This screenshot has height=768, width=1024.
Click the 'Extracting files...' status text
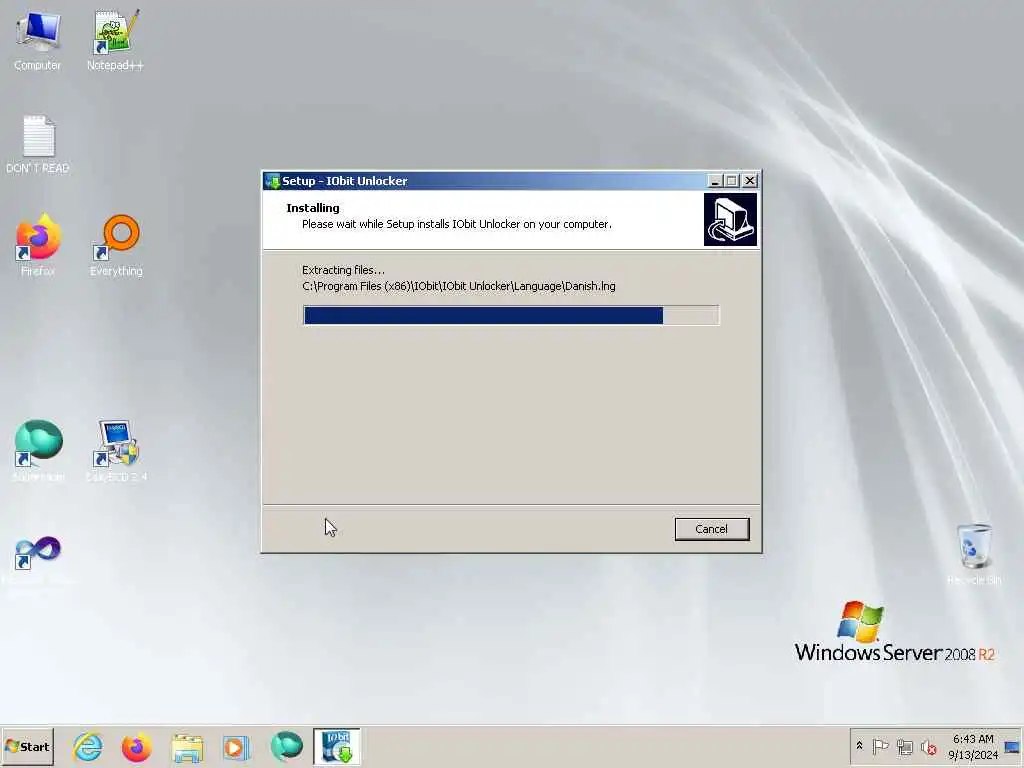[x=343, y=270]
